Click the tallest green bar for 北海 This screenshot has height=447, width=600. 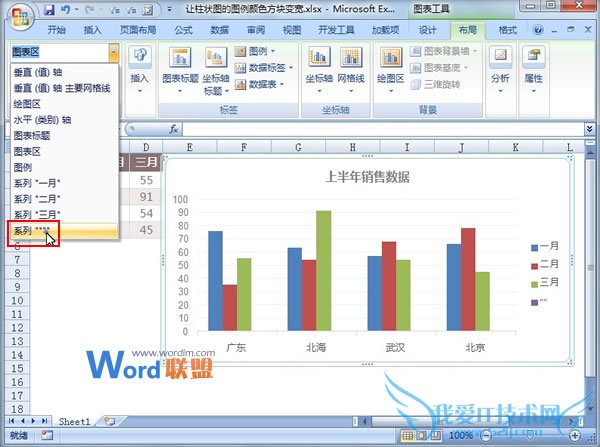click(324, 270)
